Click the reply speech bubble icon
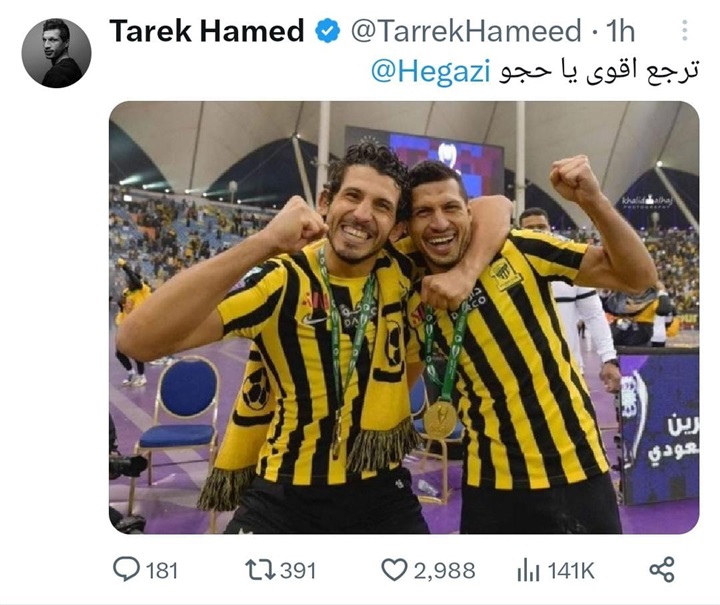Screen dimensions: 720x605 pos(126,570)
